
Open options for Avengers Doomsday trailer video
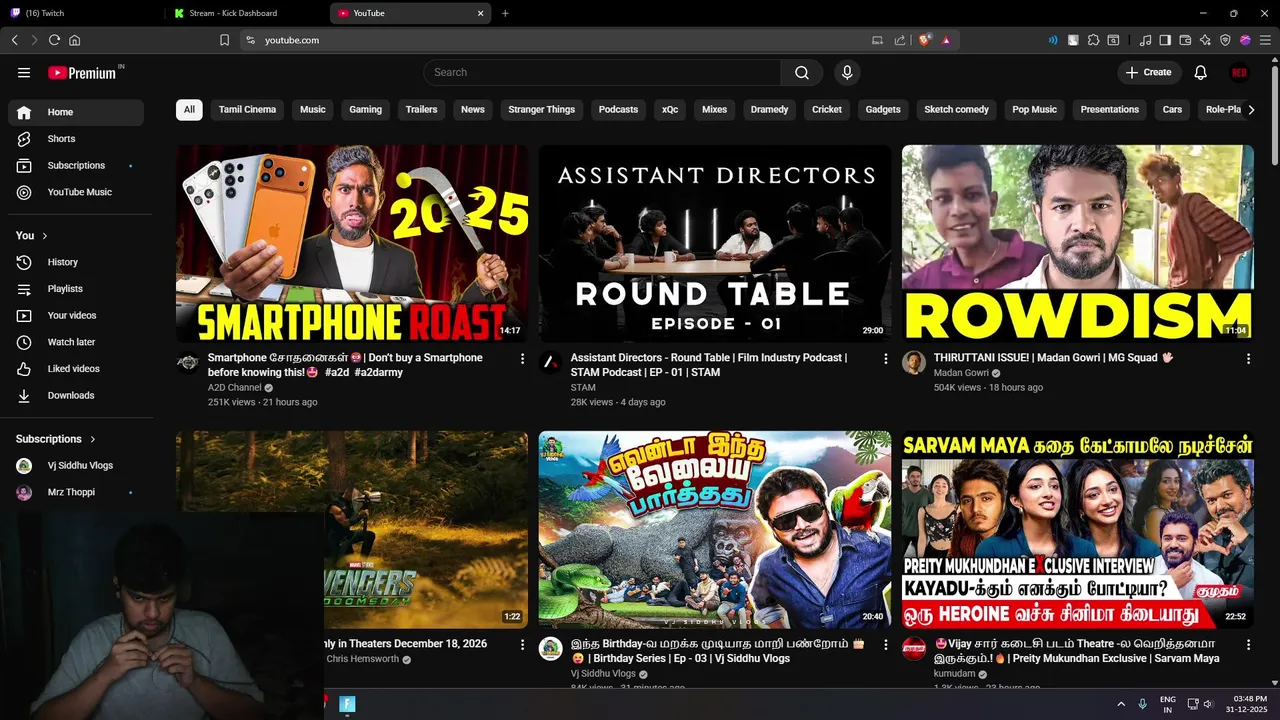click(522, 645)
